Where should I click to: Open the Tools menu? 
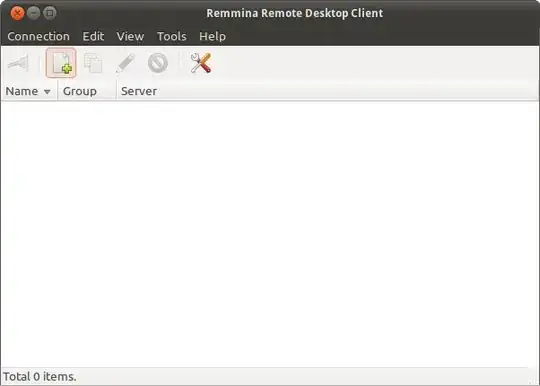tap(172, 36)
